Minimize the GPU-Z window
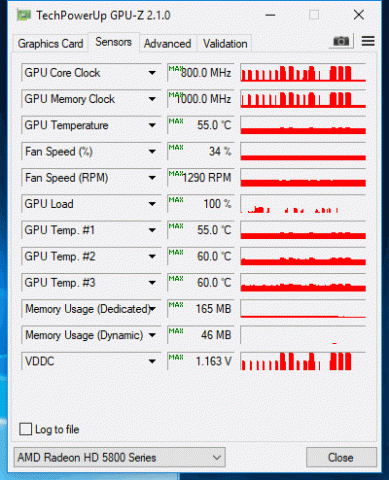The height and width of the screenshot is (480, 389). [x=270, y=15]
